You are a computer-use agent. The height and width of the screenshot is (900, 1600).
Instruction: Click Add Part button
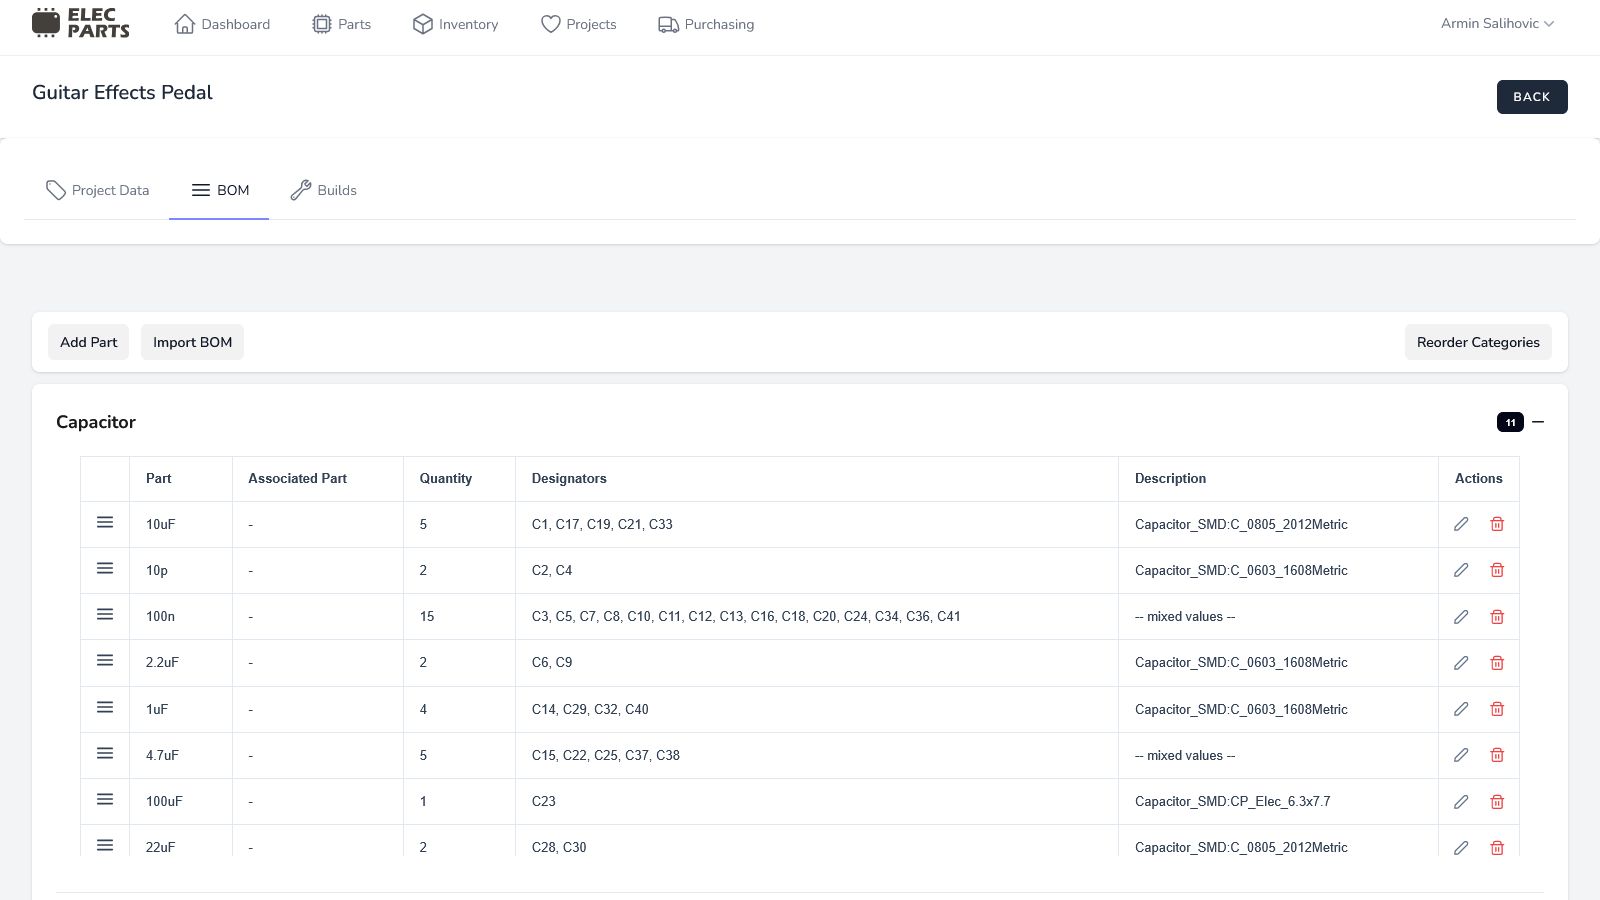pos(88,342)
